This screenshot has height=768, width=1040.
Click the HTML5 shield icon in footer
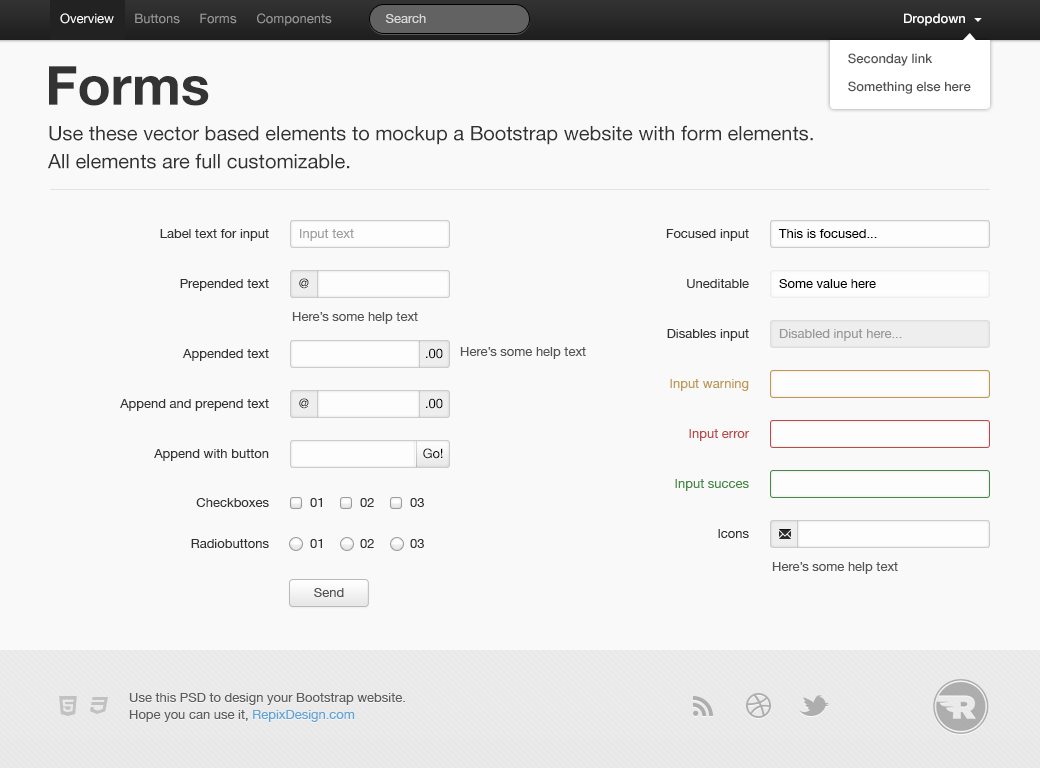pos(68,706)
